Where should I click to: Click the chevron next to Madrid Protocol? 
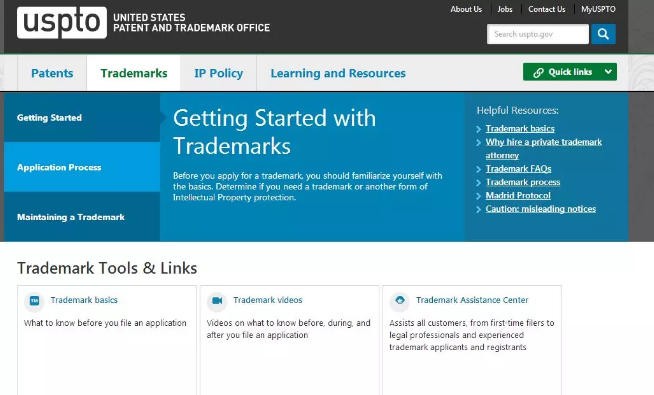[479, 196]
